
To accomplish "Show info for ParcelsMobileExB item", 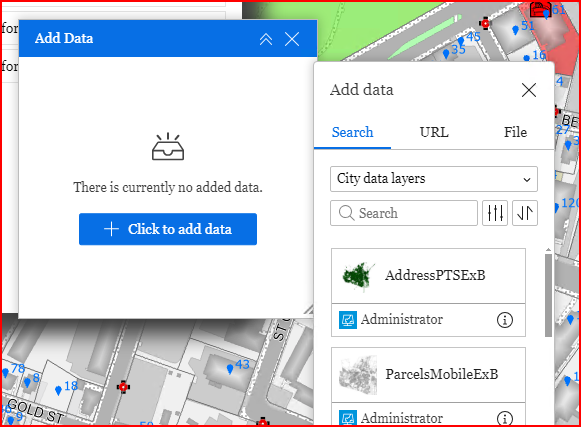I will 505,418.
